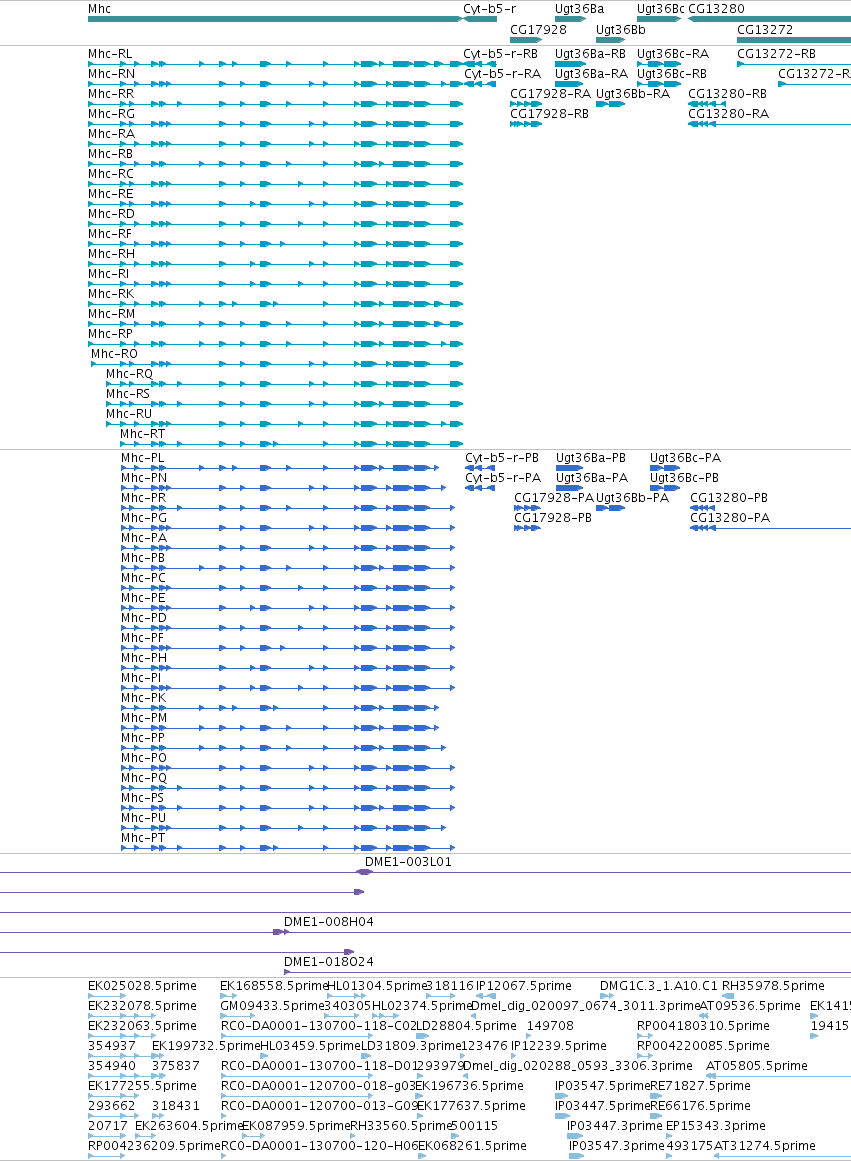Click the Ugt36Bb-RA transcript
The image size is (851, 1161).
pyautogui.click(x=610, y=104)
